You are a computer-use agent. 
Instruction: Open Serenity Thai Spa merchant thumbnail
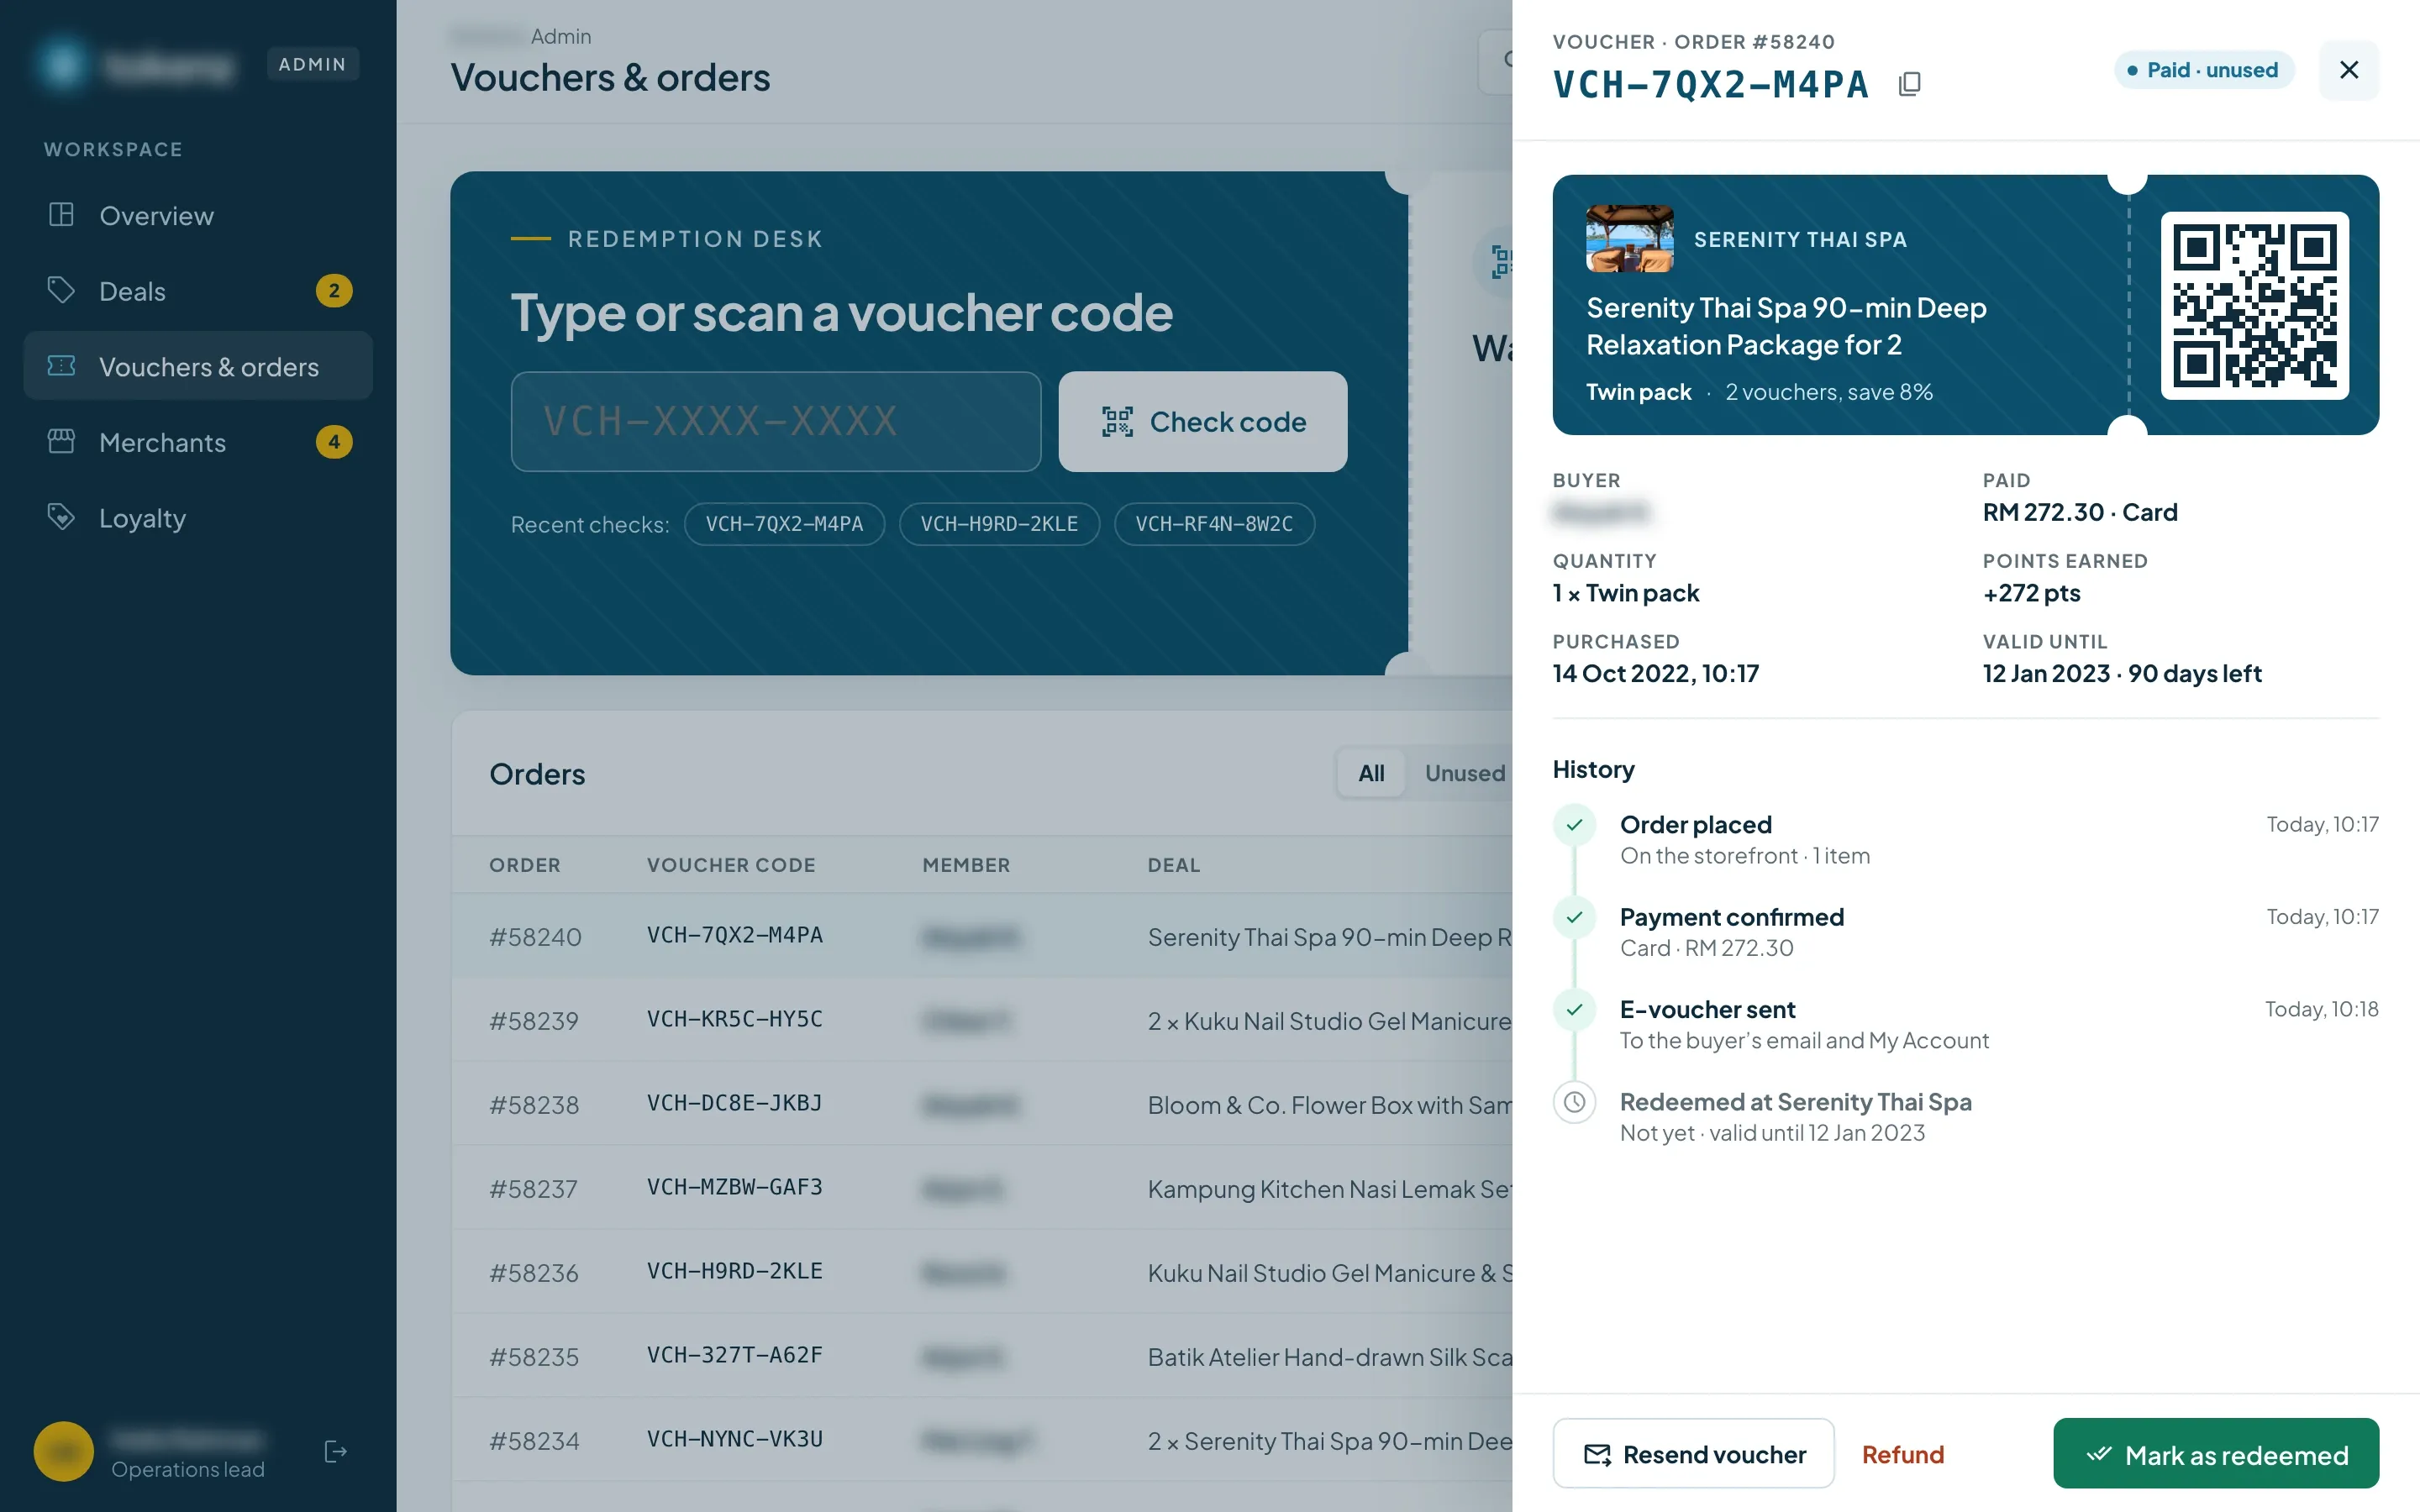(x=1629, y=239)
